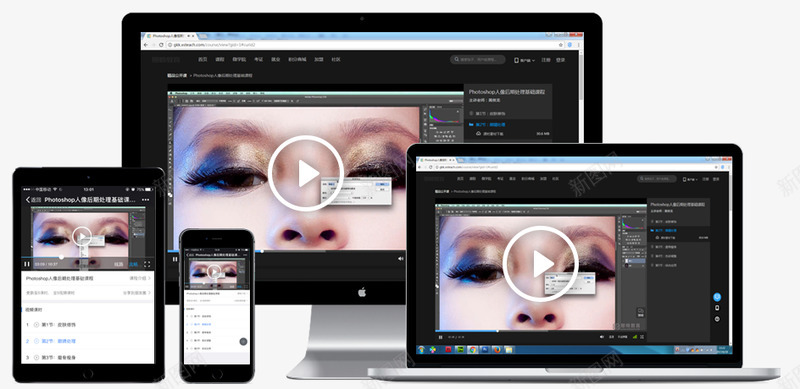The image size is (800, 389).
Task: Open the Windows Start menu on the laptop
Action: 422,350
